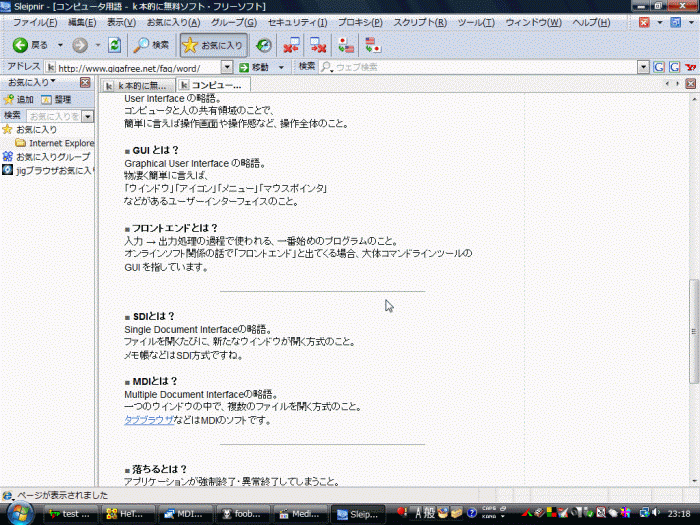Translate English to Japanese flag icon
The width and height of the screenshot is (700, 525).
[x=372, y=45]
